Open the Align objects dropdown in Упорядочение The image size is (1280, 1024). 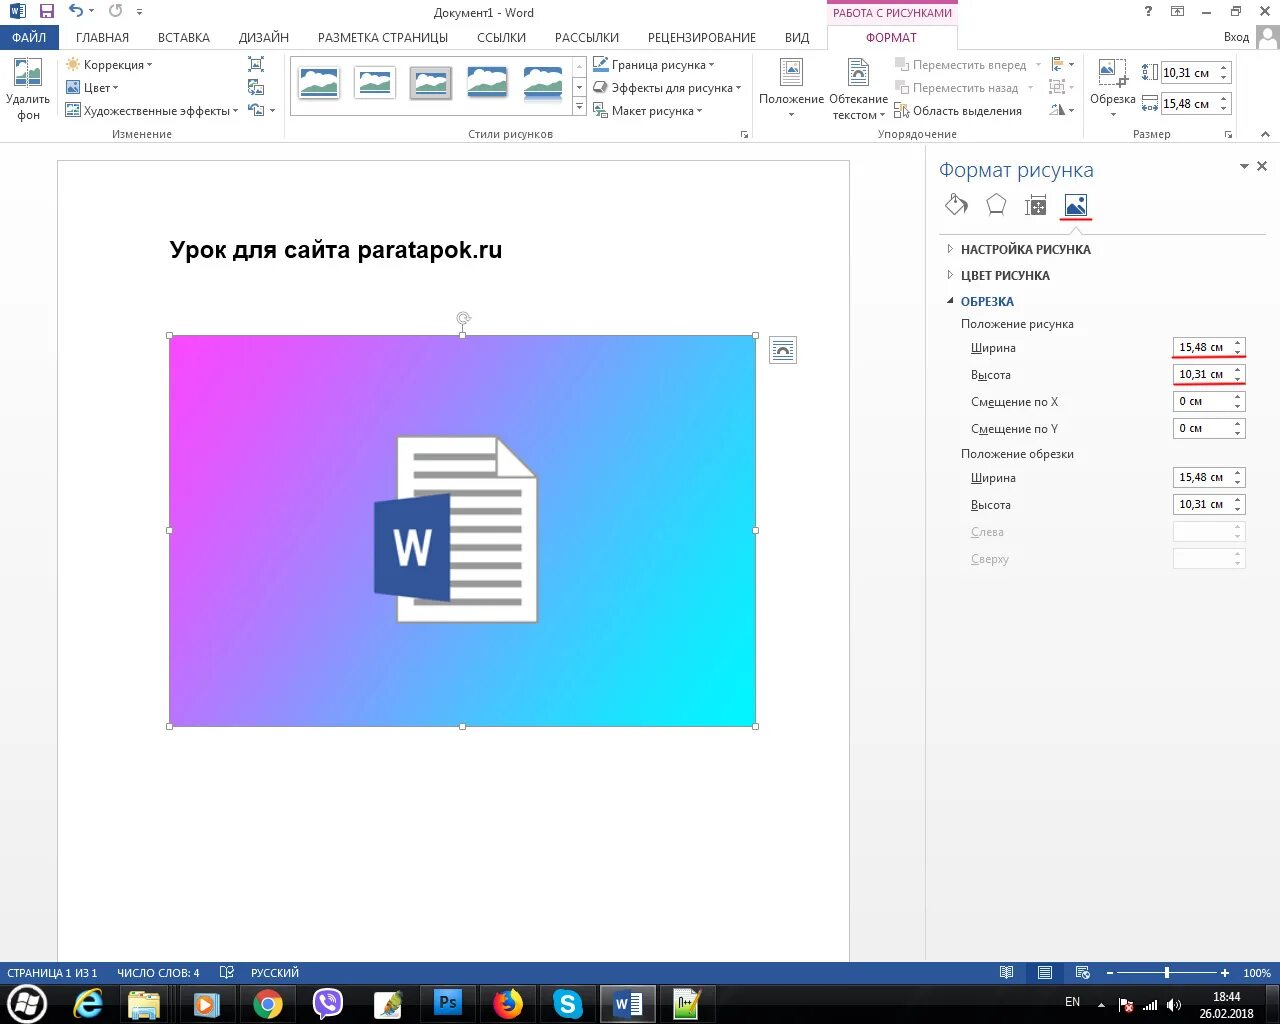1061,65
